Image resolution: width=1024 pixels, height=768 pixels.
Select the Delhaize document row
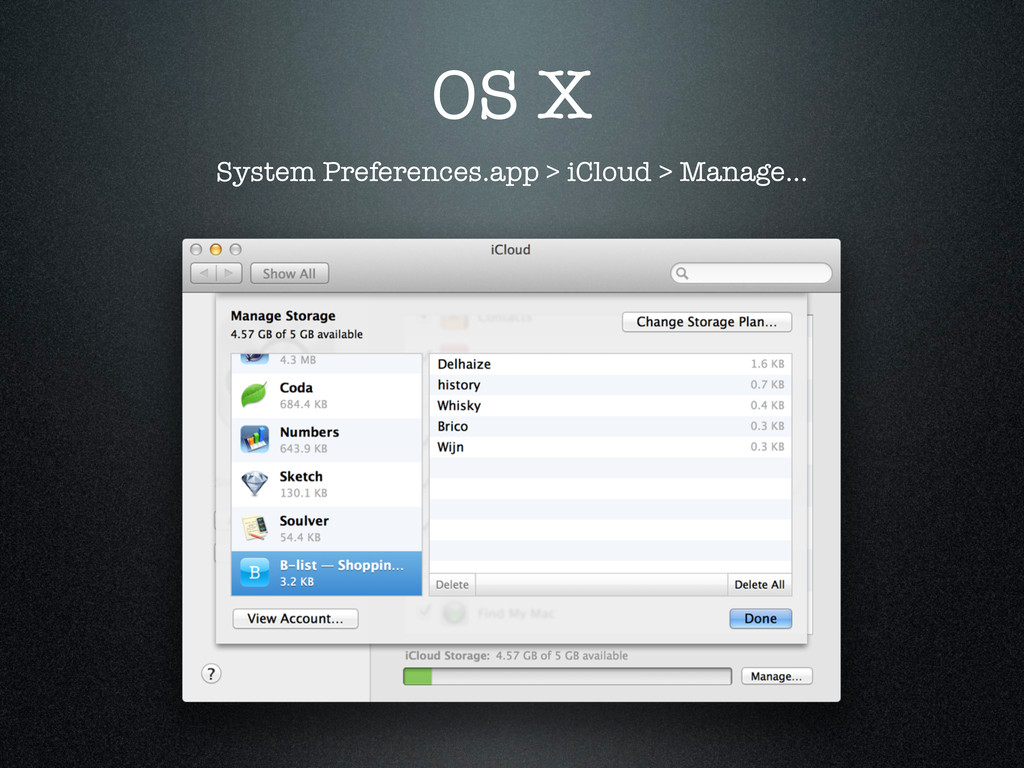tap(610, 364)
